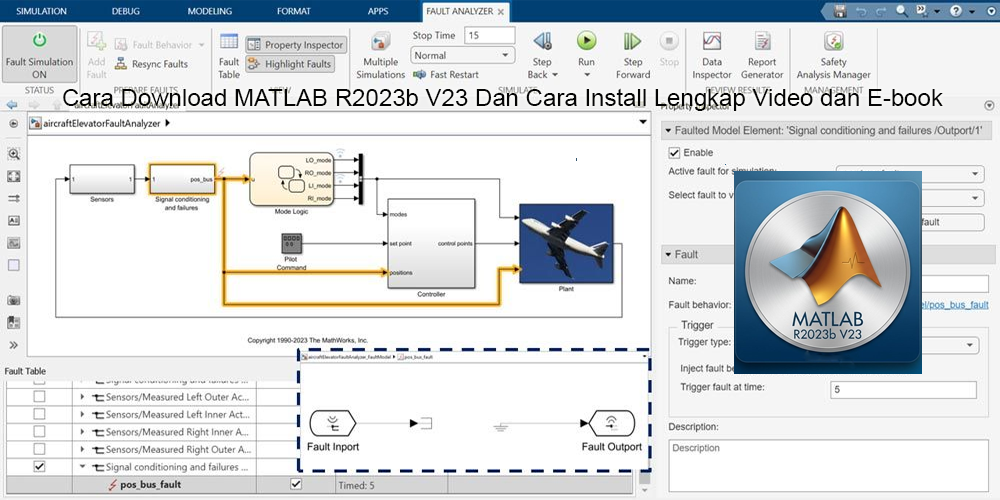1000x500 pixels.
Task: Click the Save icon in quick access toolbar
Action: tap(841, 11)
